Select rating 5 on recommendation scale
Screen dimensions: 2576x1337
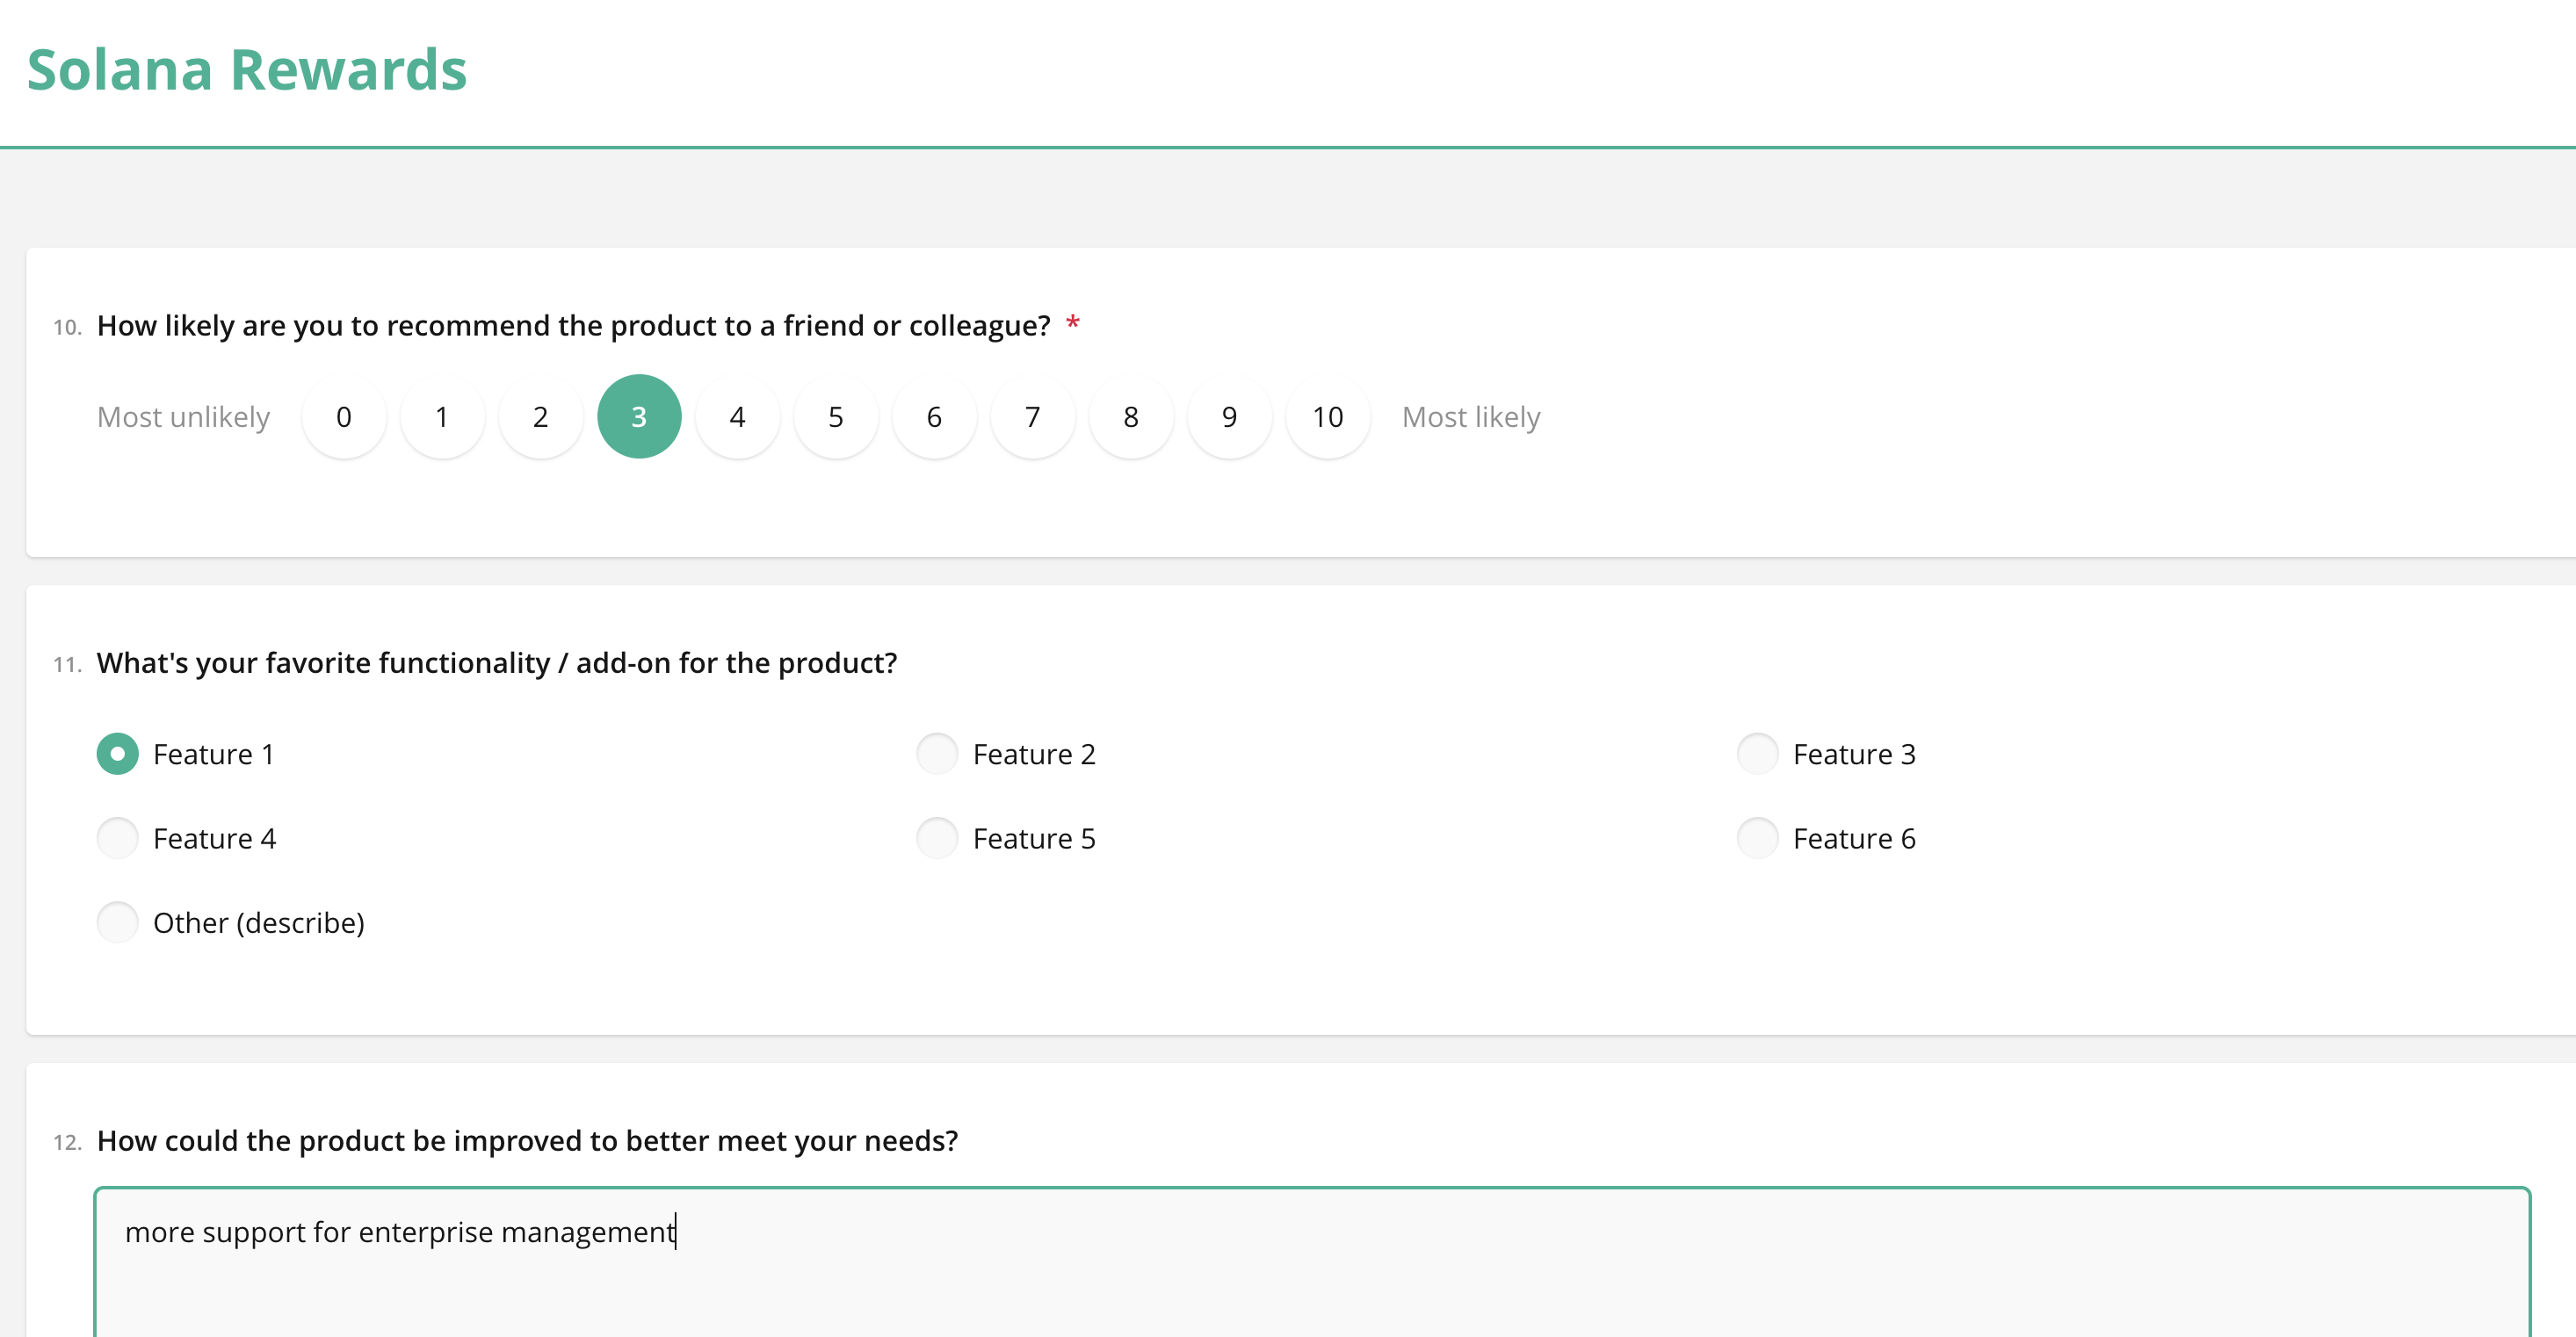click(x=836, y=417)
